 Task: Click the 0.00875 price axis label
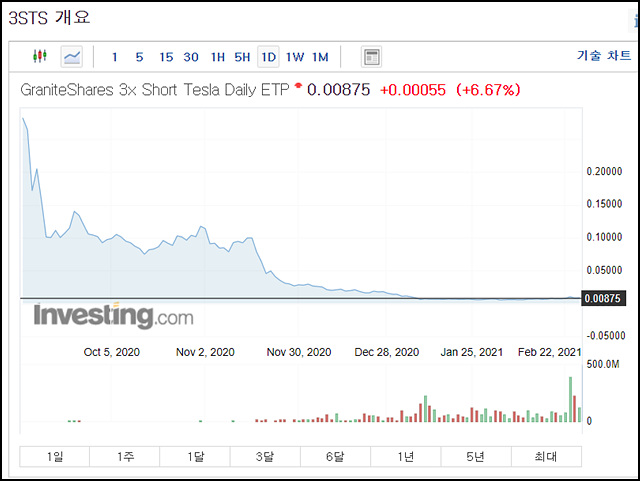[x=603, y=298]
